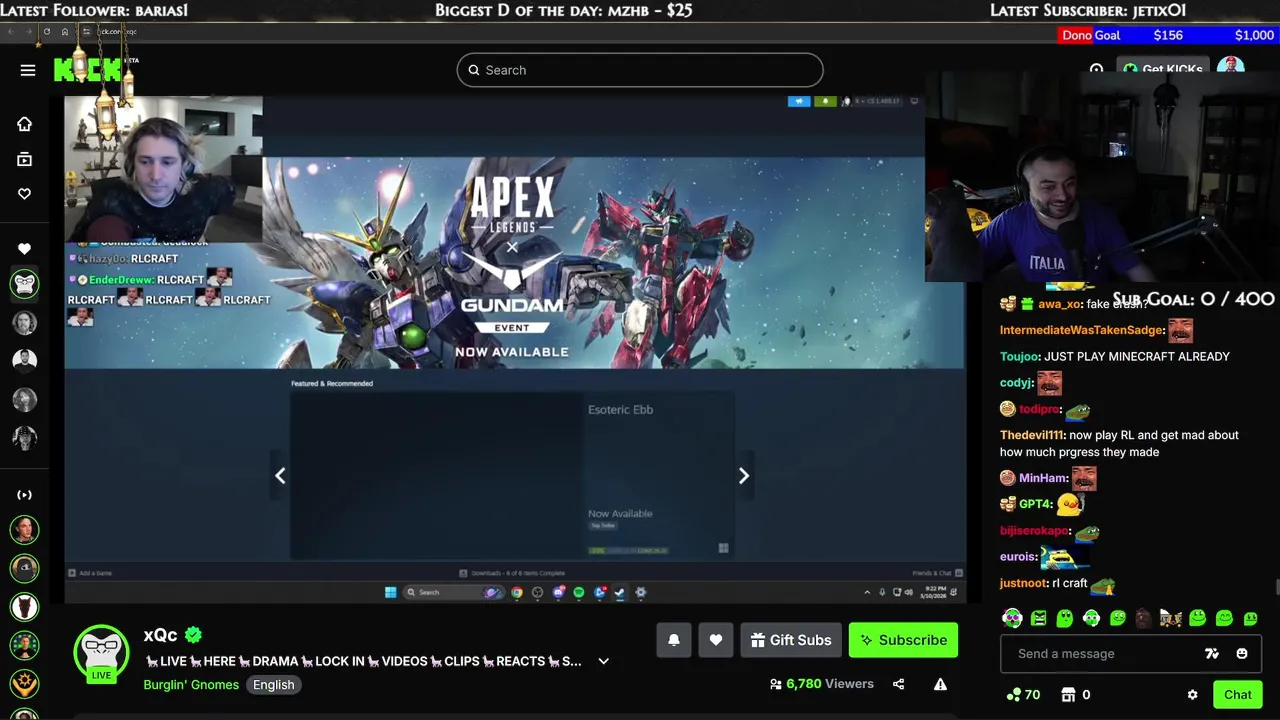The height and width of the screenshot is (720, 1280).
Task: Open chat settings gear icon
Action: point(1192,695)
